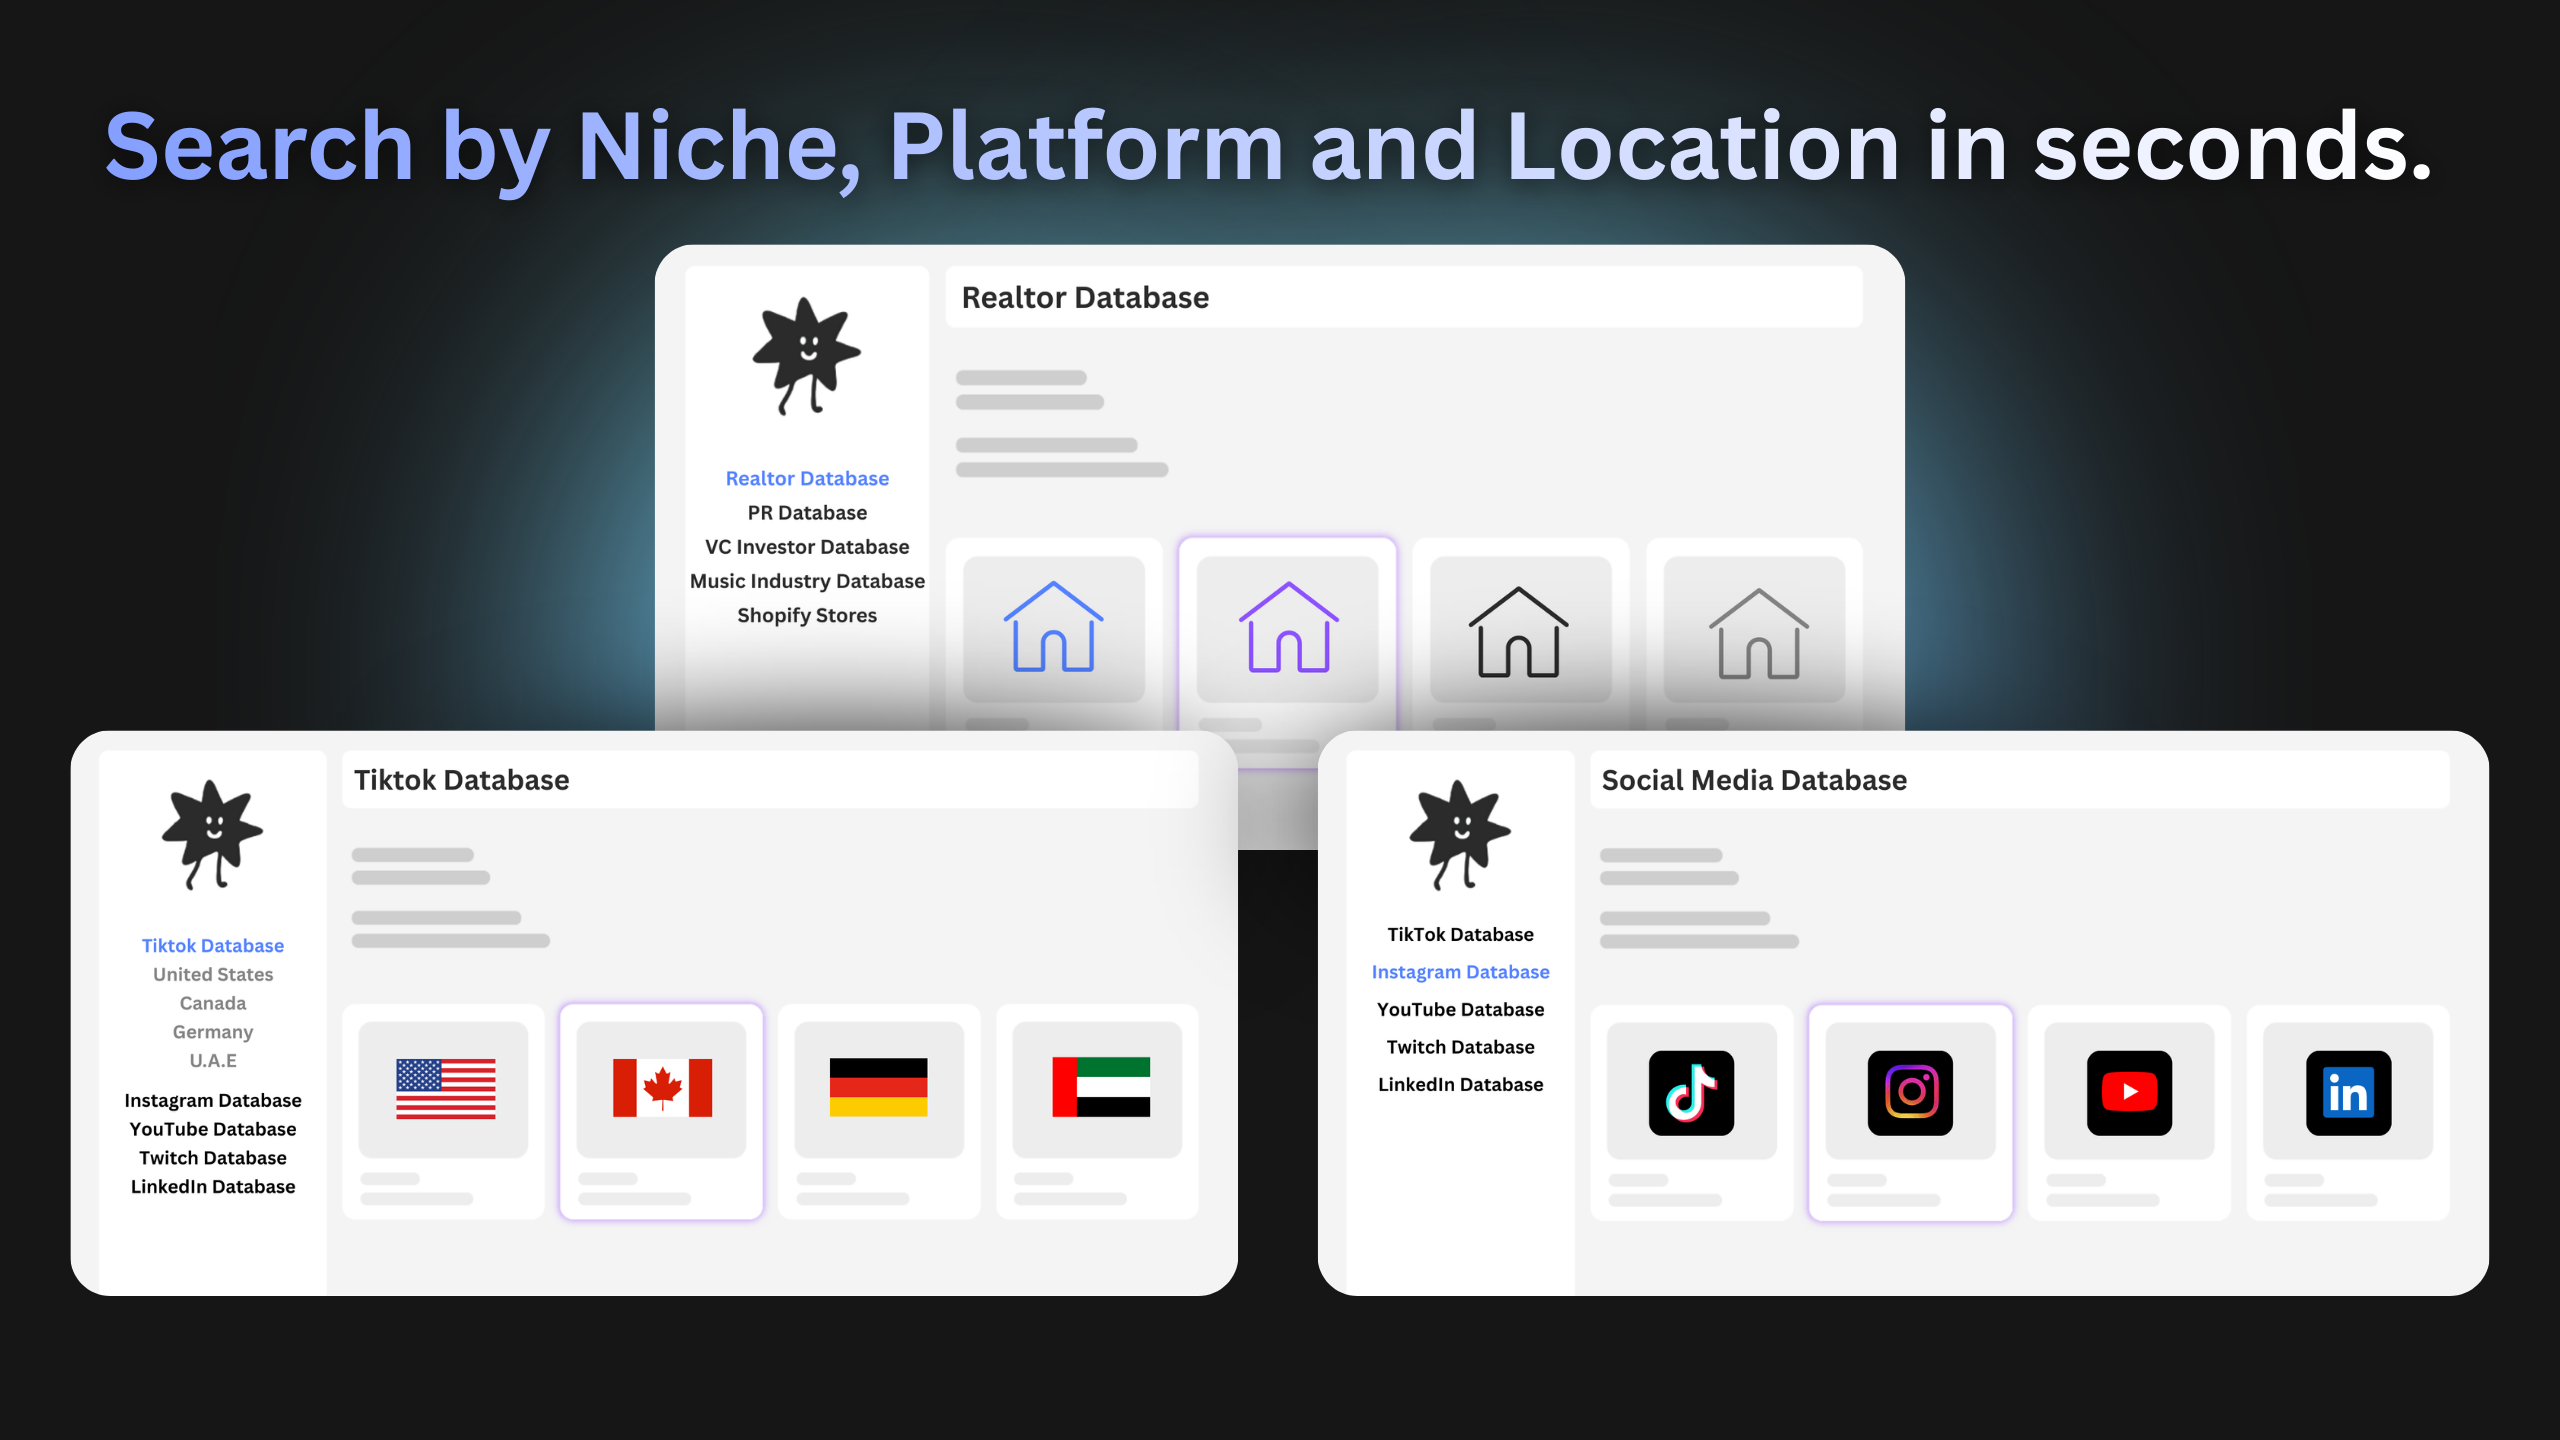The width and height of the screenshot is (2560, 1440).
Task: Click the blue house realtor icon
Action: (x=1053, y=628)
